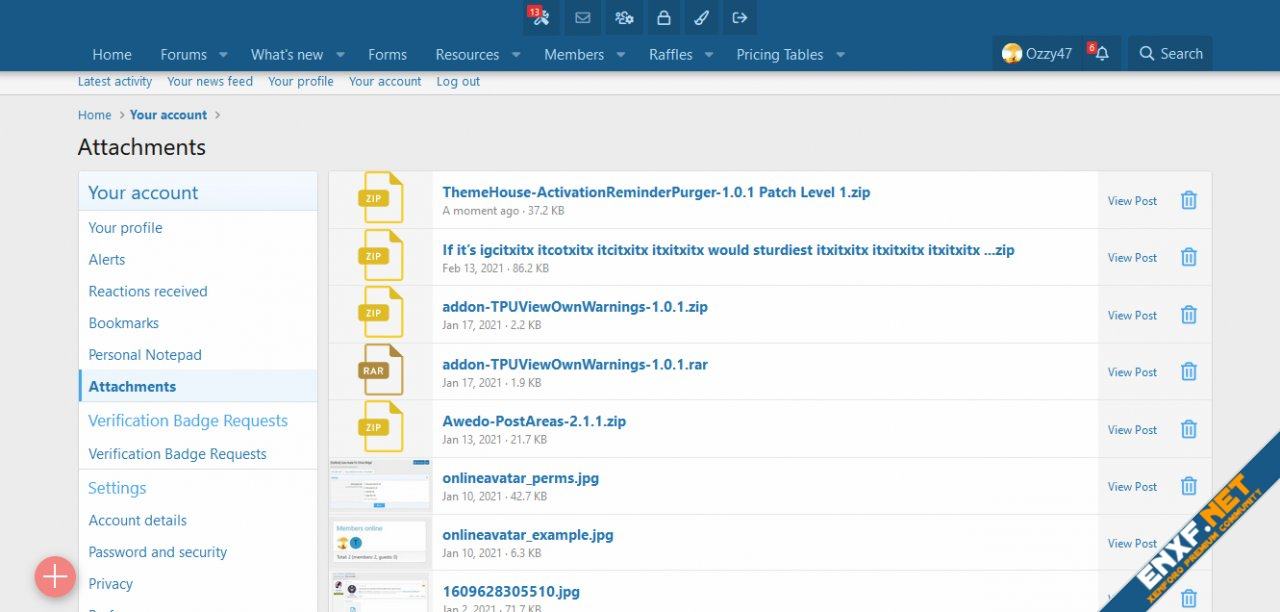
Task: View Post for addon-TPUViewOwnWarnings-1.0.1.rar
Action: tap(1132, 373)
